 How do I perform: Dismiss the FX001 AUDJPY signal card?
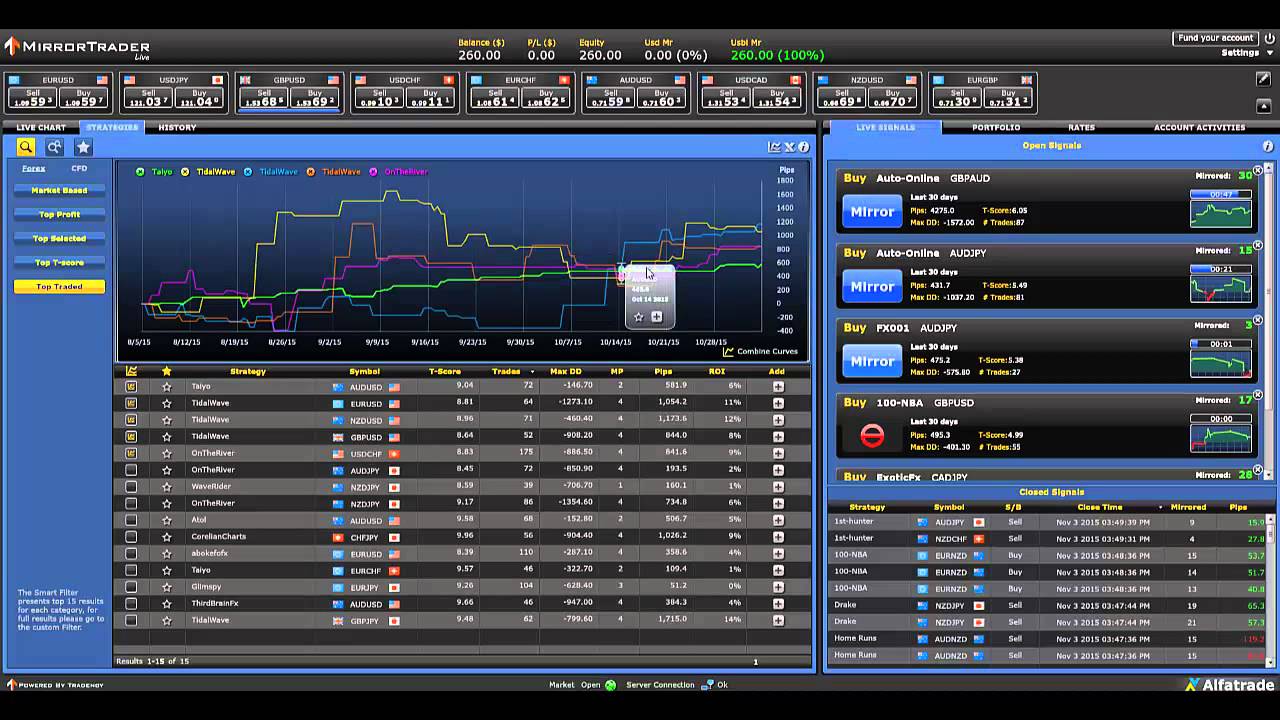(1258, 321)
